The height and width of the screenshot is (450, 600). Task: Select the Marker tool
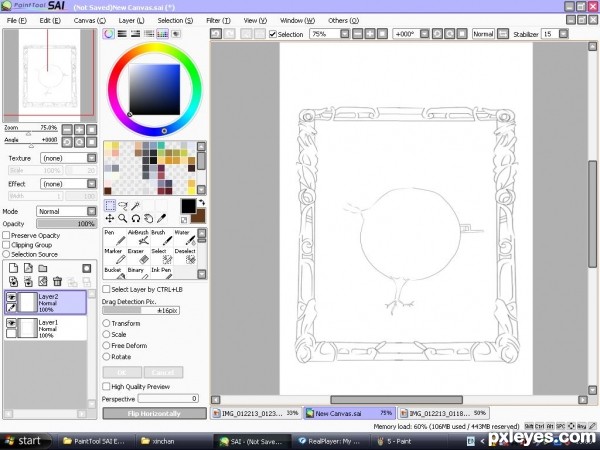[x=115, y=256]
